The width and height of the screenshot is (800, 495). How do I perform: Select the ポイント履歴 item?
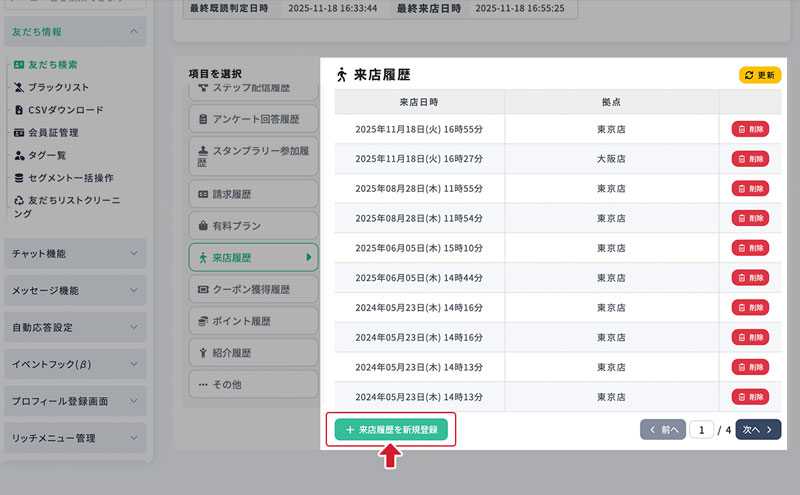point(252,321)
